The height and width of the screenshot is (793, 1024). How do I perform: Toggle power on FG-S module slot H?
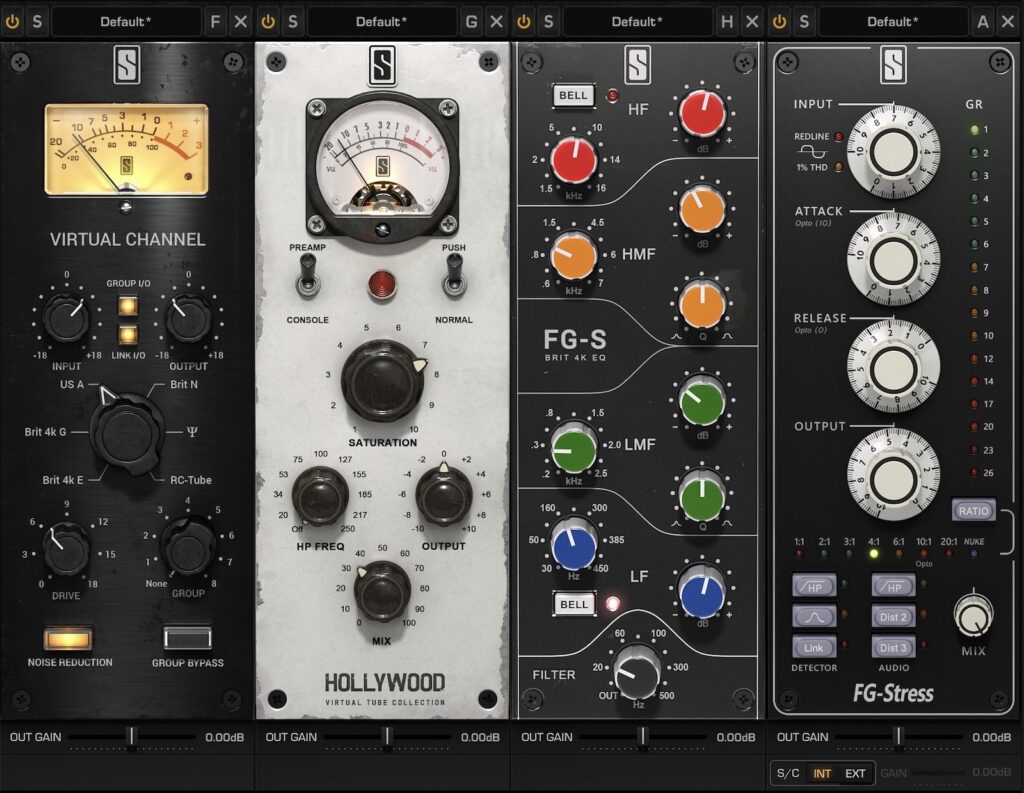coord(524,22)
